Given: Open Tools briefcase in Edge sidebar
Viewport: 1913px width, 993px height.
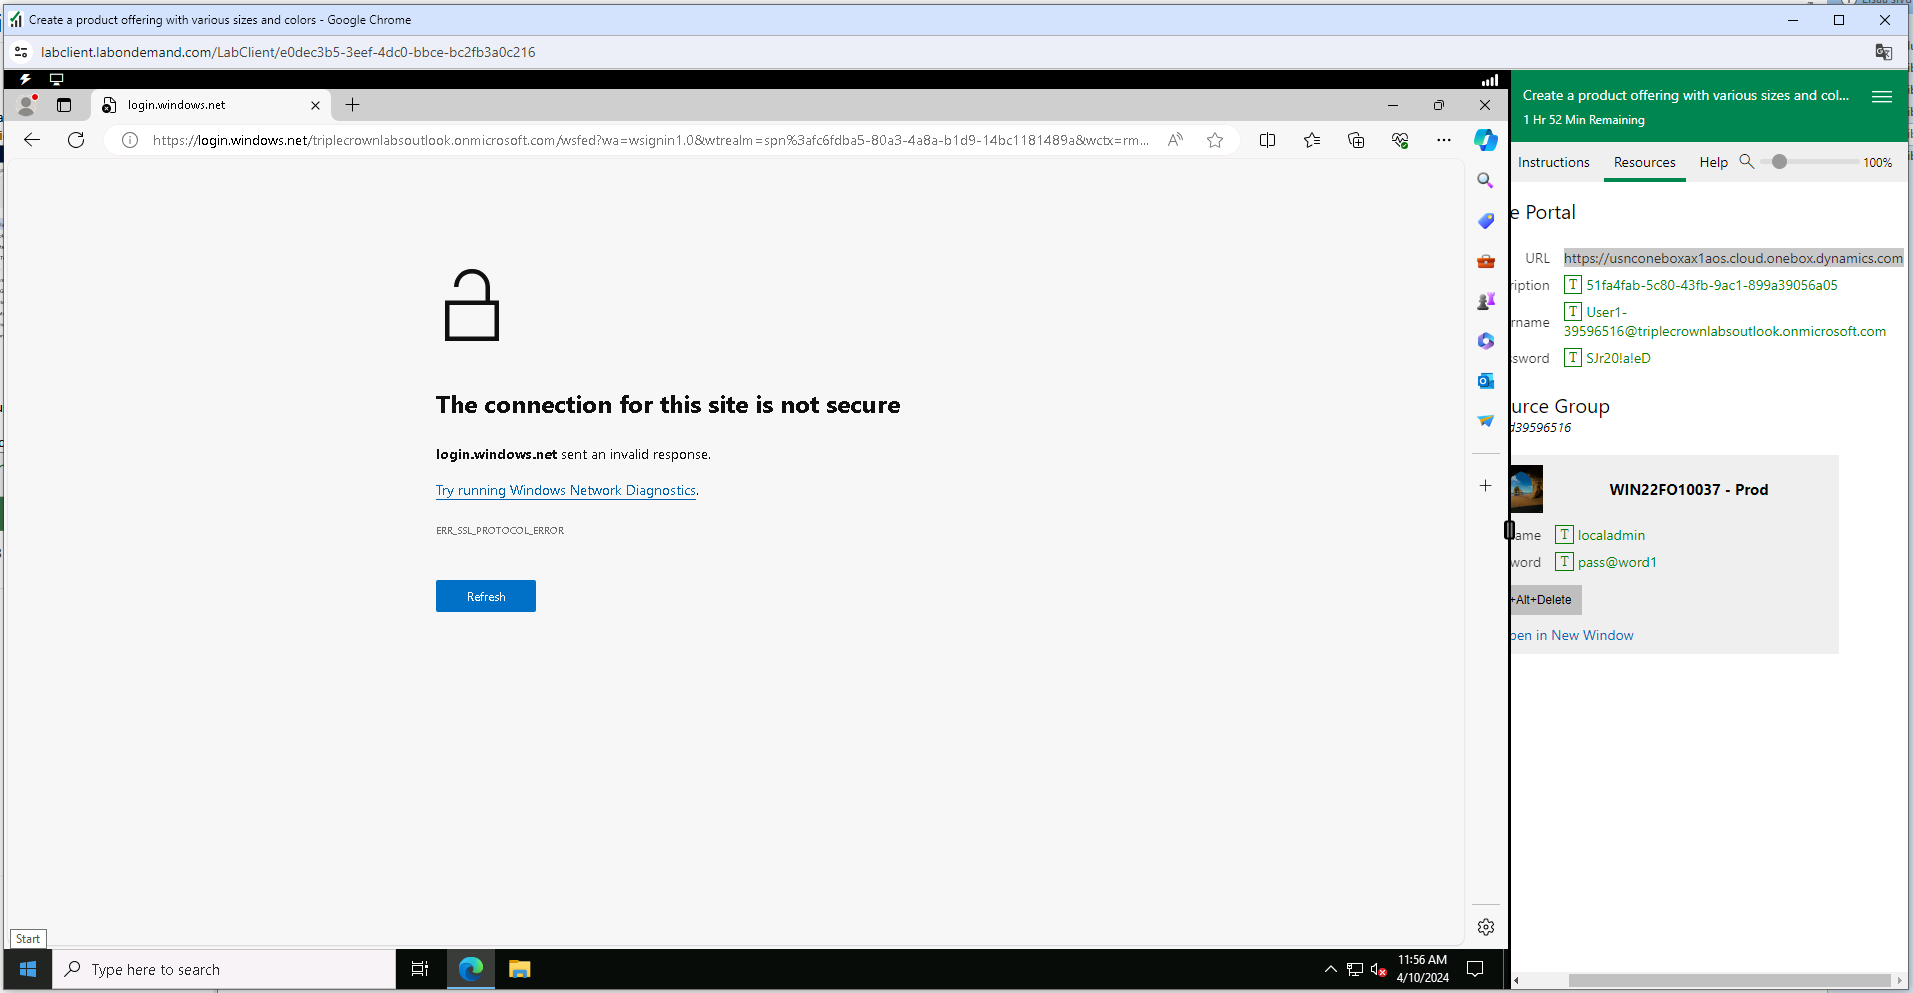Looking at the screenshot, I should [x=1486, y=261].
